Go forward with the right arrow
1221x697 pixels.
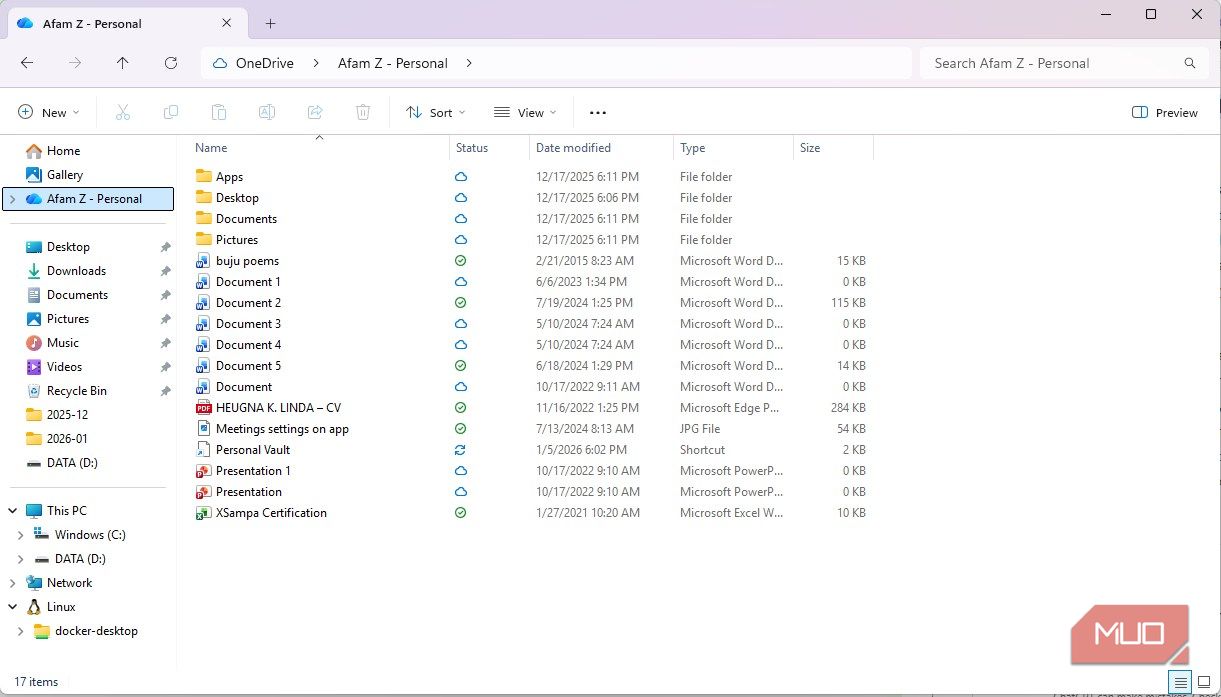tap(75, 63)
